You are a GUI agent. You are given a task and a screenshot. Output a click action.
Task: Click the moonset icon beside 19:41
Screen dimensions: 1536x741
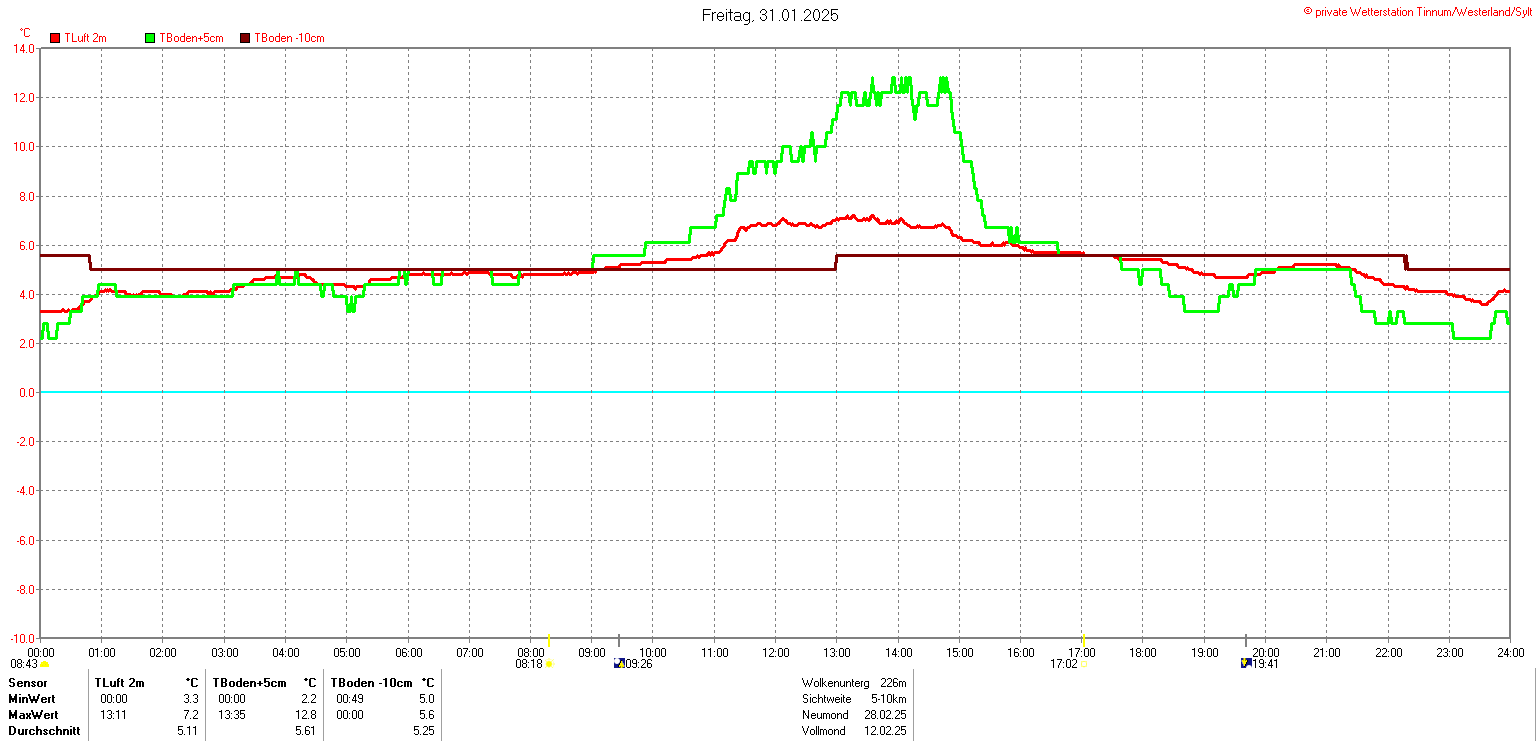[1246, 663]
